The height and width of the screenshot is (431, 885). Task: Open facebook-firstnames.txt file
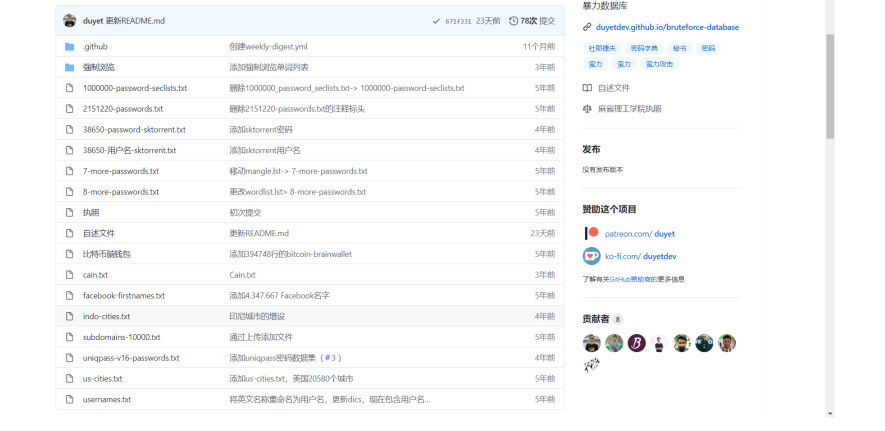(x=124, y=296)
